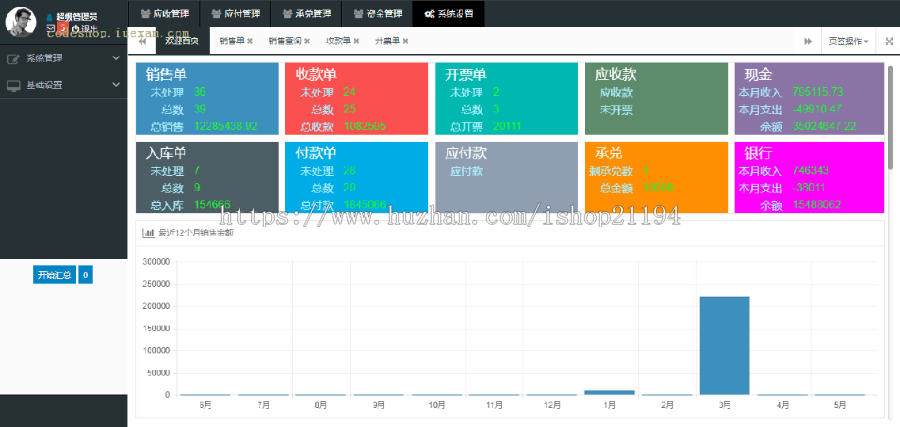Click bank balance value 15488062
Image resolution: width=900 pixels, height=427 pixels.
click(817, 204)
